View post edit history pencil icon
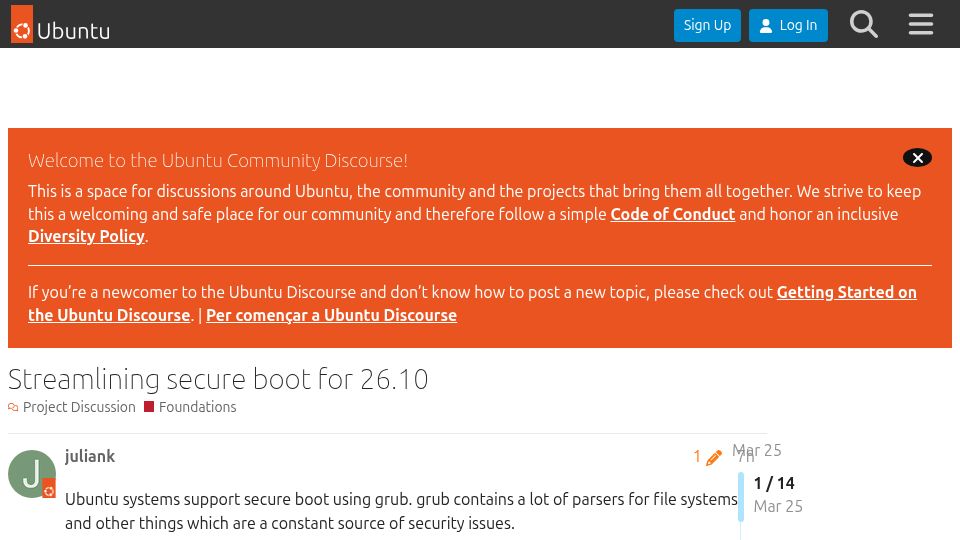960x540 pixels. click(x=713, y=457)
